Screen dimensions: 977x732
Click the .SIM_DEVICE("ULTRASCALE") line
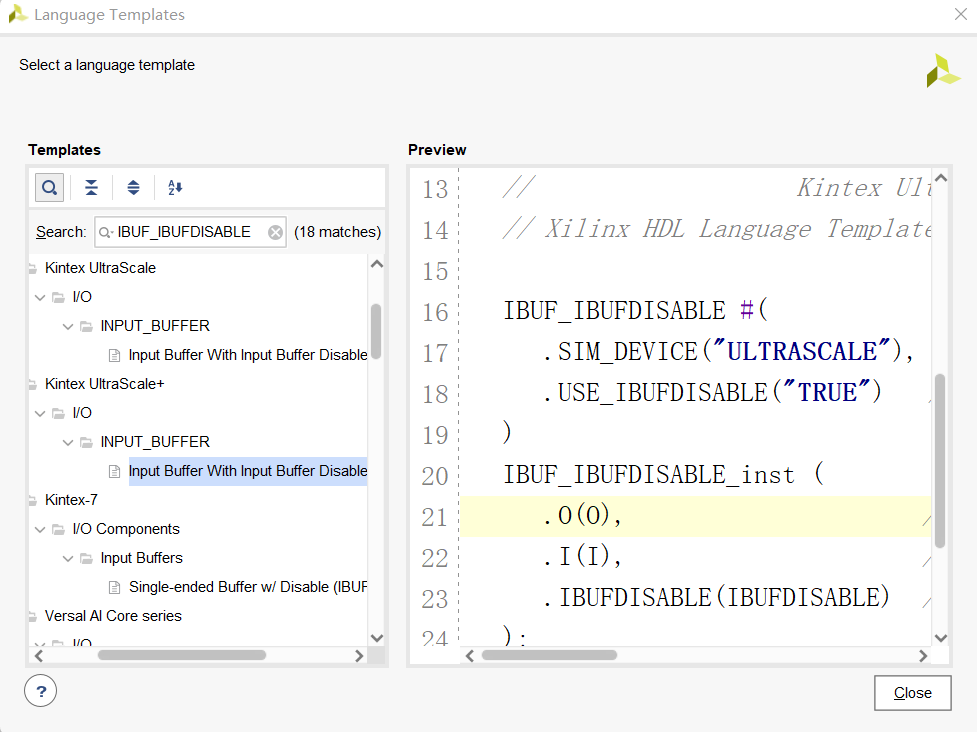tap(728, 351)
